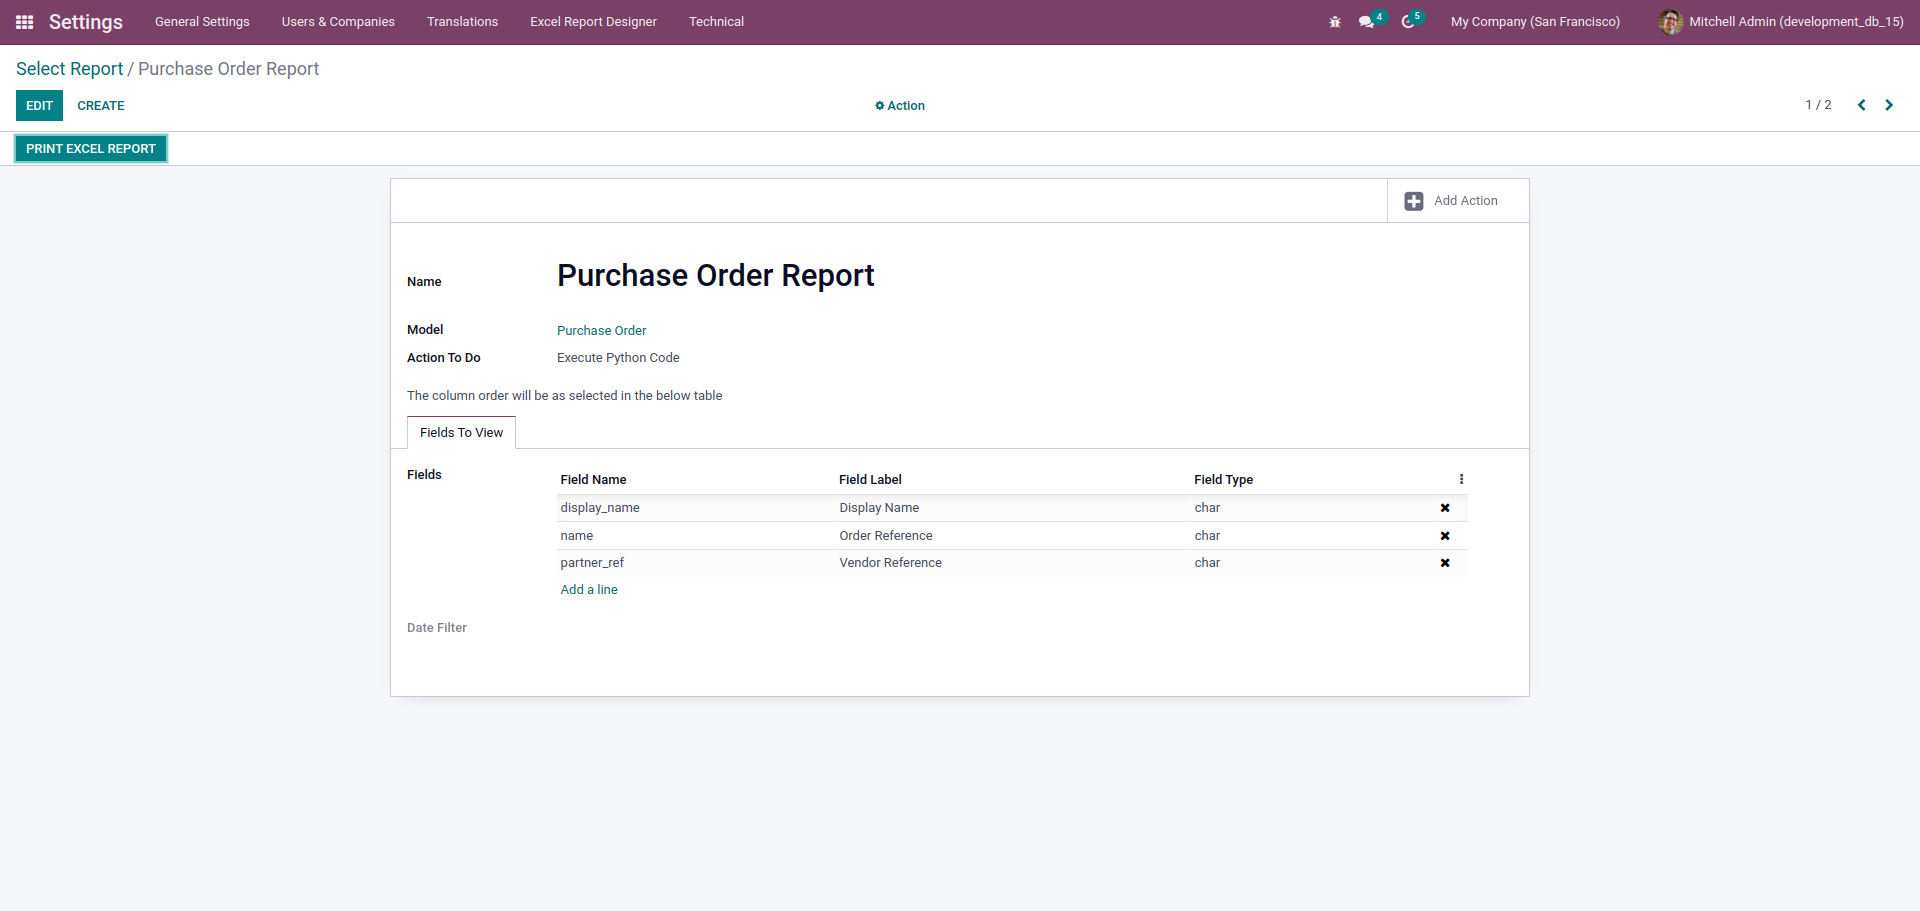The height and width of the screenshot is (911, 1920).
Task: Delete the partner_ref field row
Action: (1445, 563)
